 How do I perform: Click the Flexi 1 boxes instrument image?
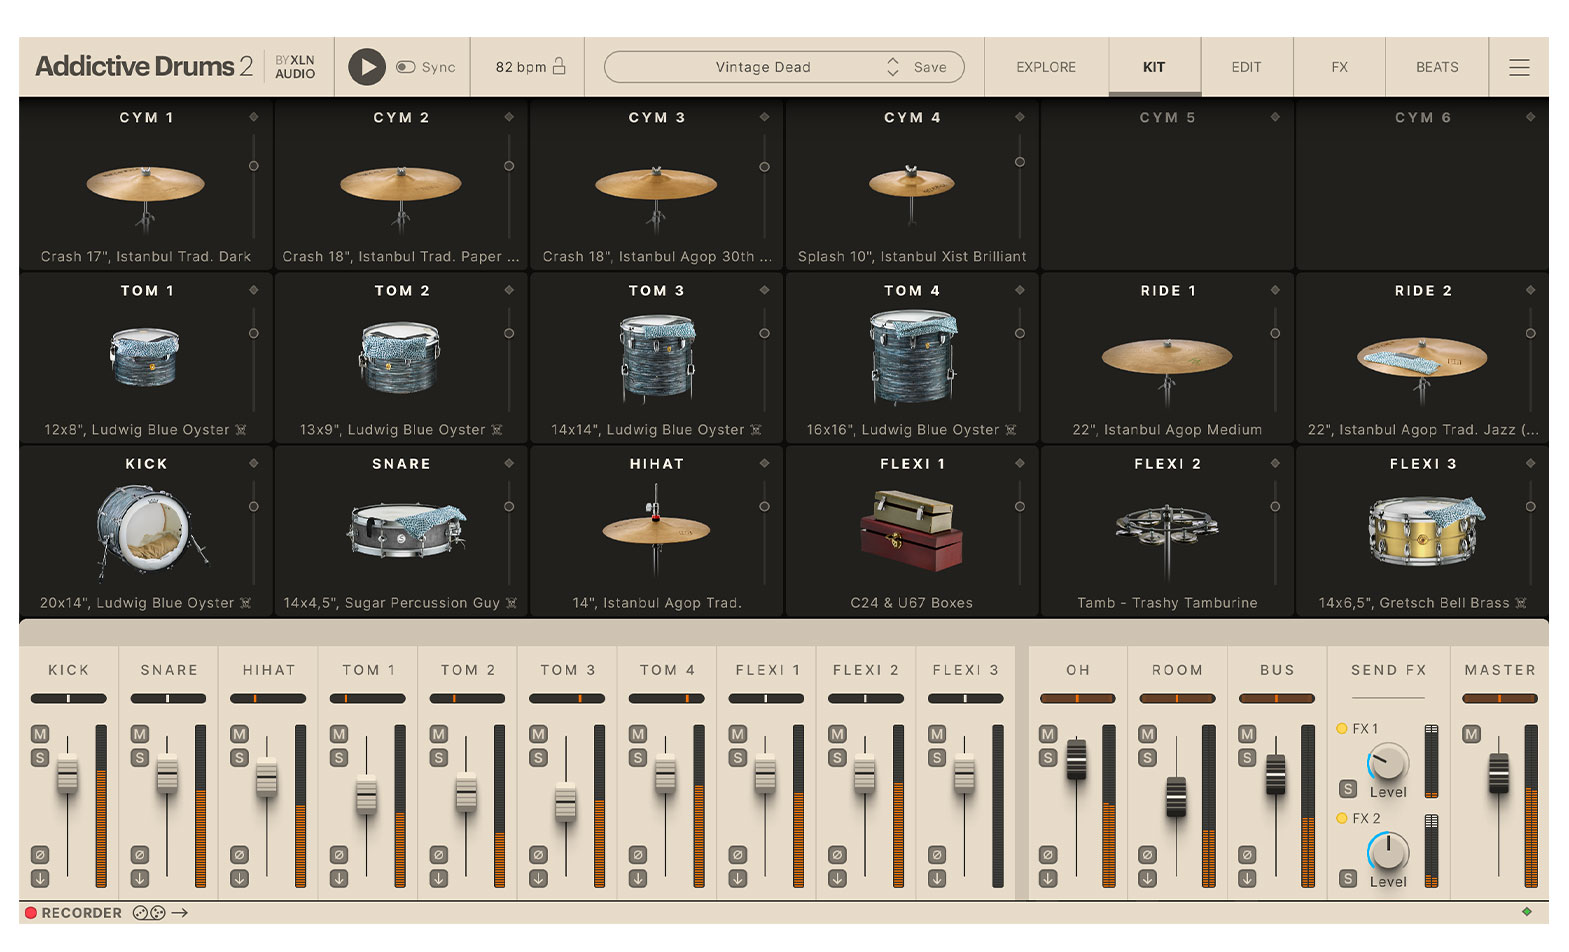pyautogui.click(x=911, y=530)
